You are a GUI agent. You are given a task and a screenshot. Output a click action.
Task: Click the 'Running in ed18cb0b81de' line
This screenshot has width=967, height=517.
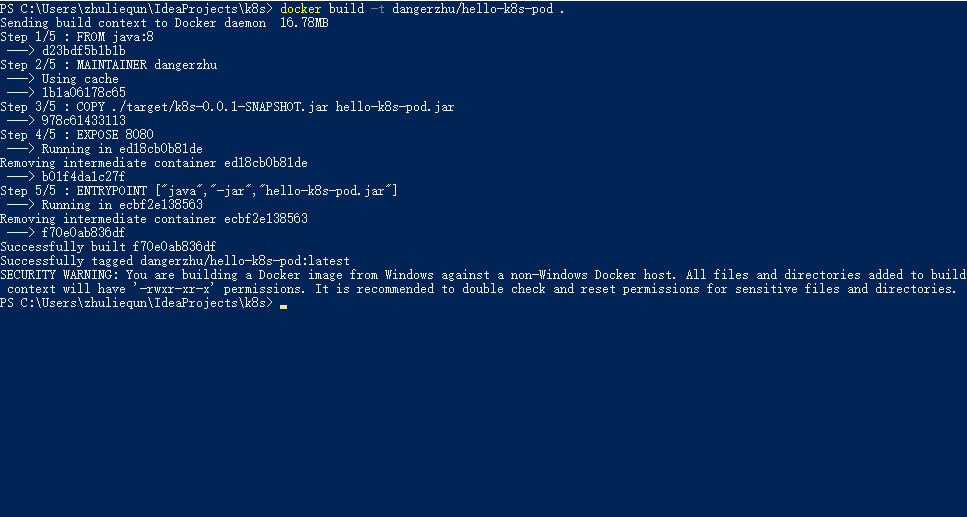tap(122, 149)
